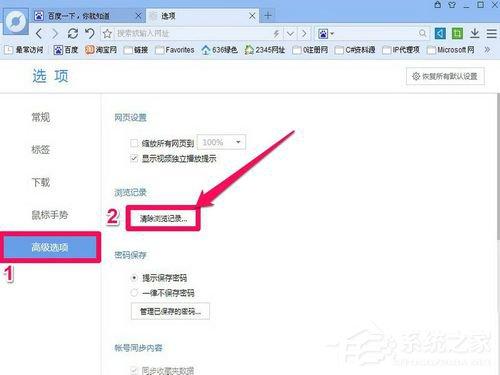The height and width of the screenshot is (375, 500).
Task: Open a new tab with plus button
Action: point(268,15)
